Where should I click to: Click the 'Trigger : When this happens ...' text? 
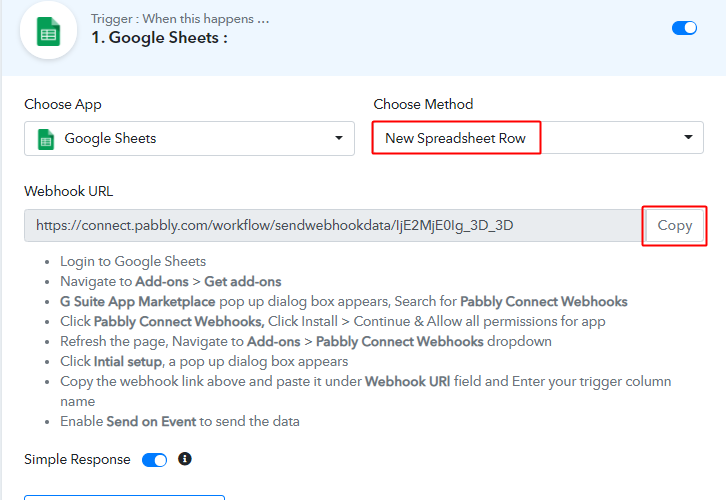pyautogui.click(x=180, y=19)
